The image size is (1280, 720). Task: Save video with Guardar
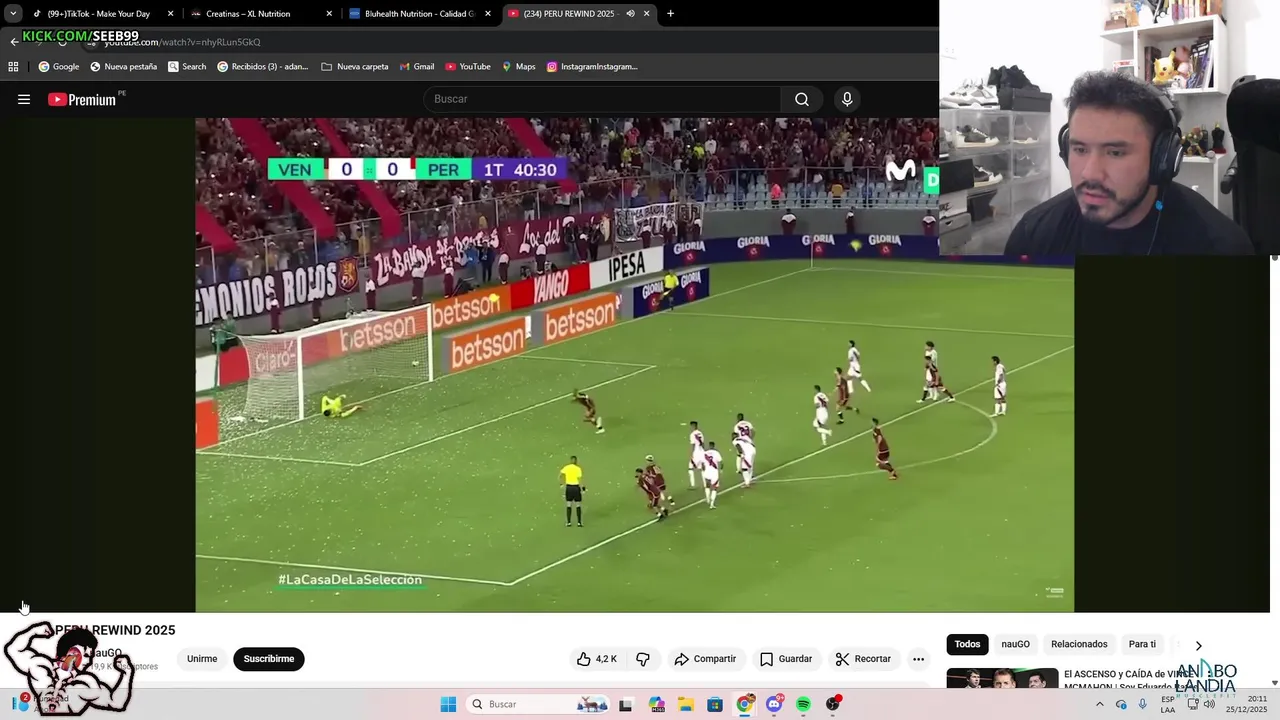coord(786,659)
